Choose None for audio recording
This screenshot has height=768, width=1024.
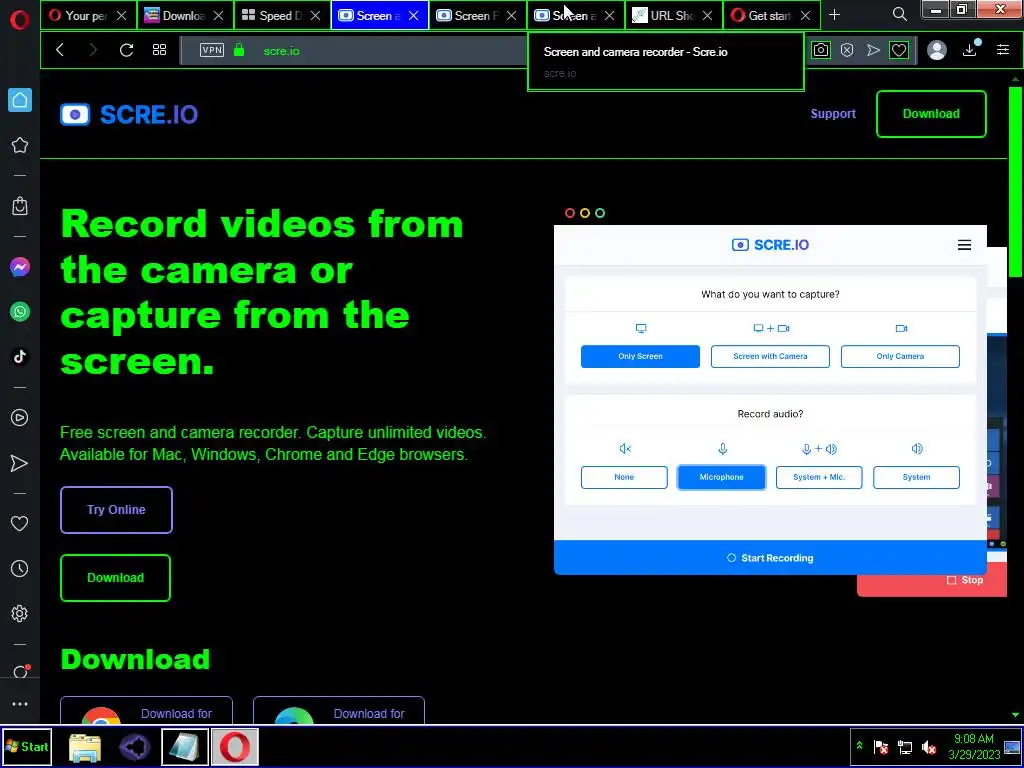624,477
